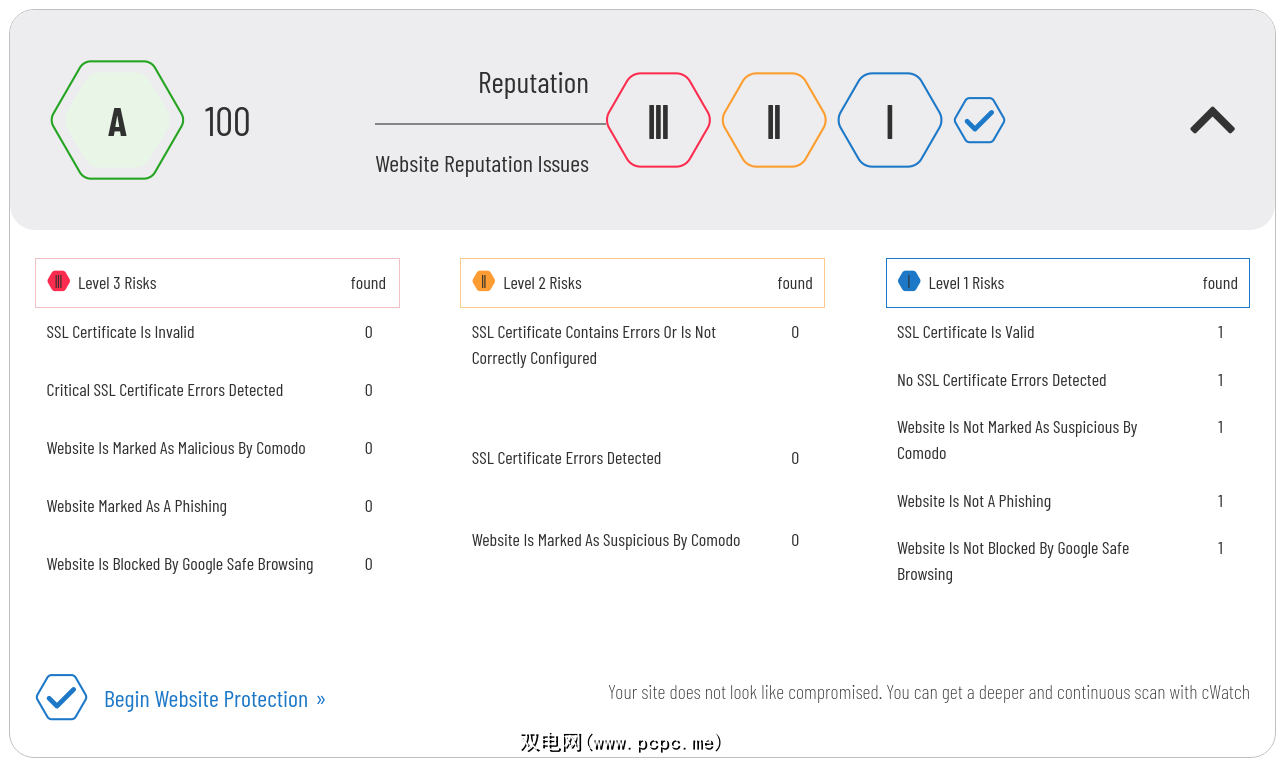The height and width of the screenshot is (766, 1285).
Task: Click the small blue checkmark hexagon in header
Action: 979,121
